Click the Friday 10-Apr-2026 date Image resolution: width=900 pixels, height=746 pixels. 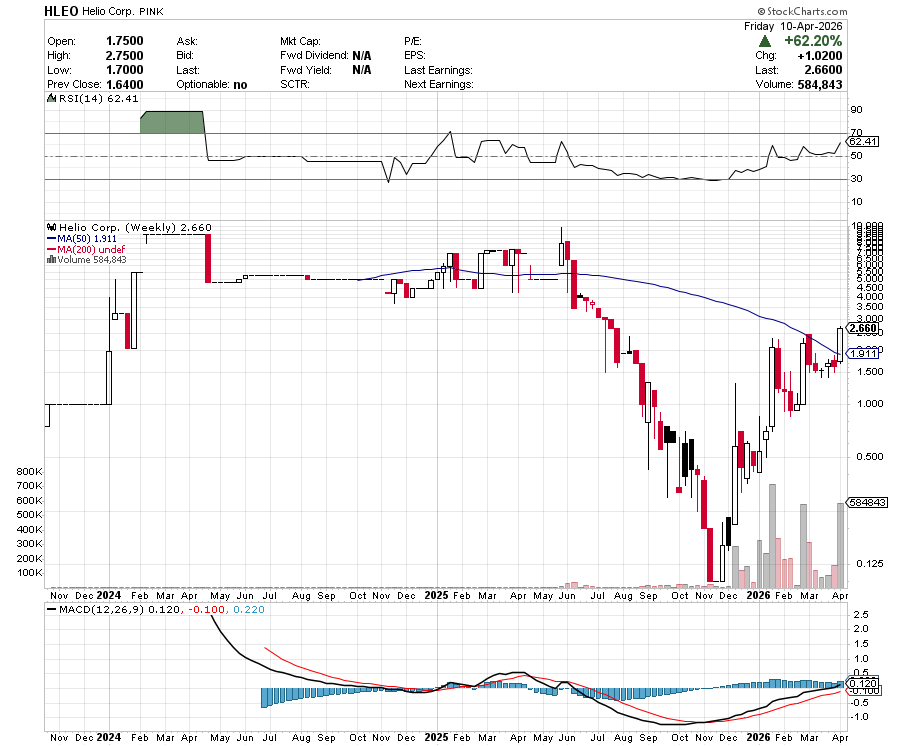point(793,26)
